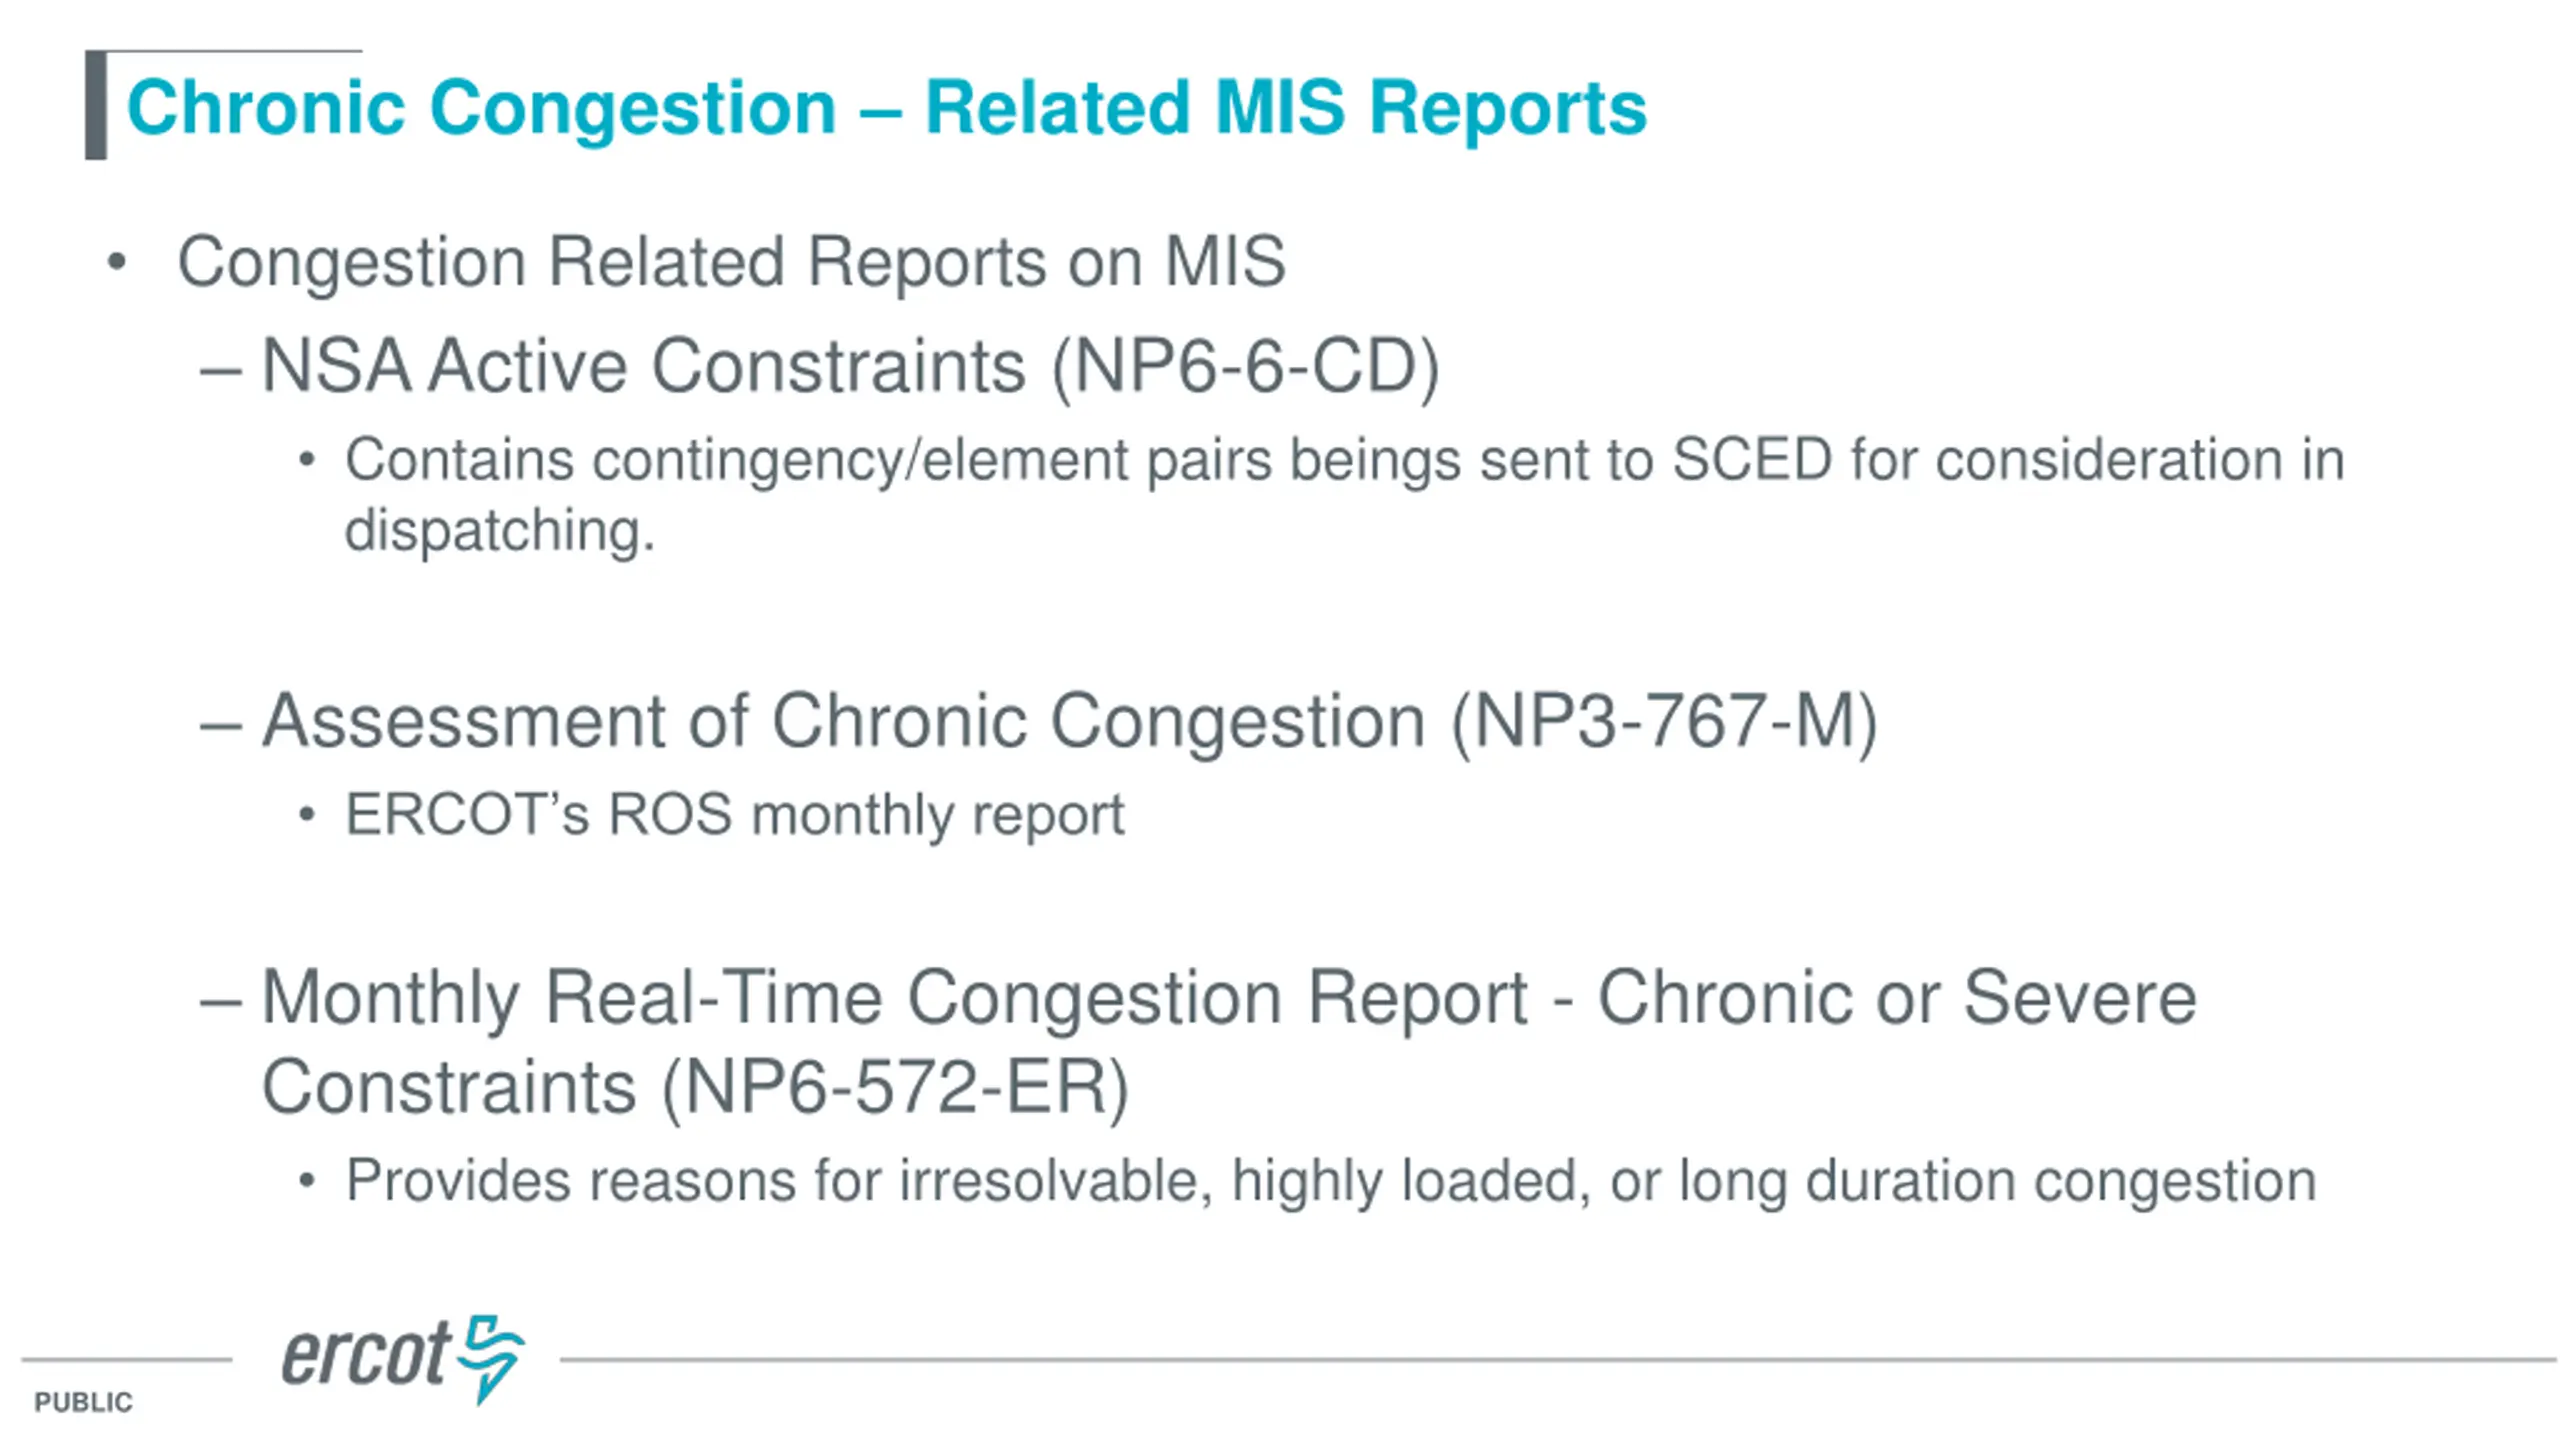Screen dimensions: 2560x1440
Task: Click the bullet before Congestion Related Reports
Action: tap(117, 262)
